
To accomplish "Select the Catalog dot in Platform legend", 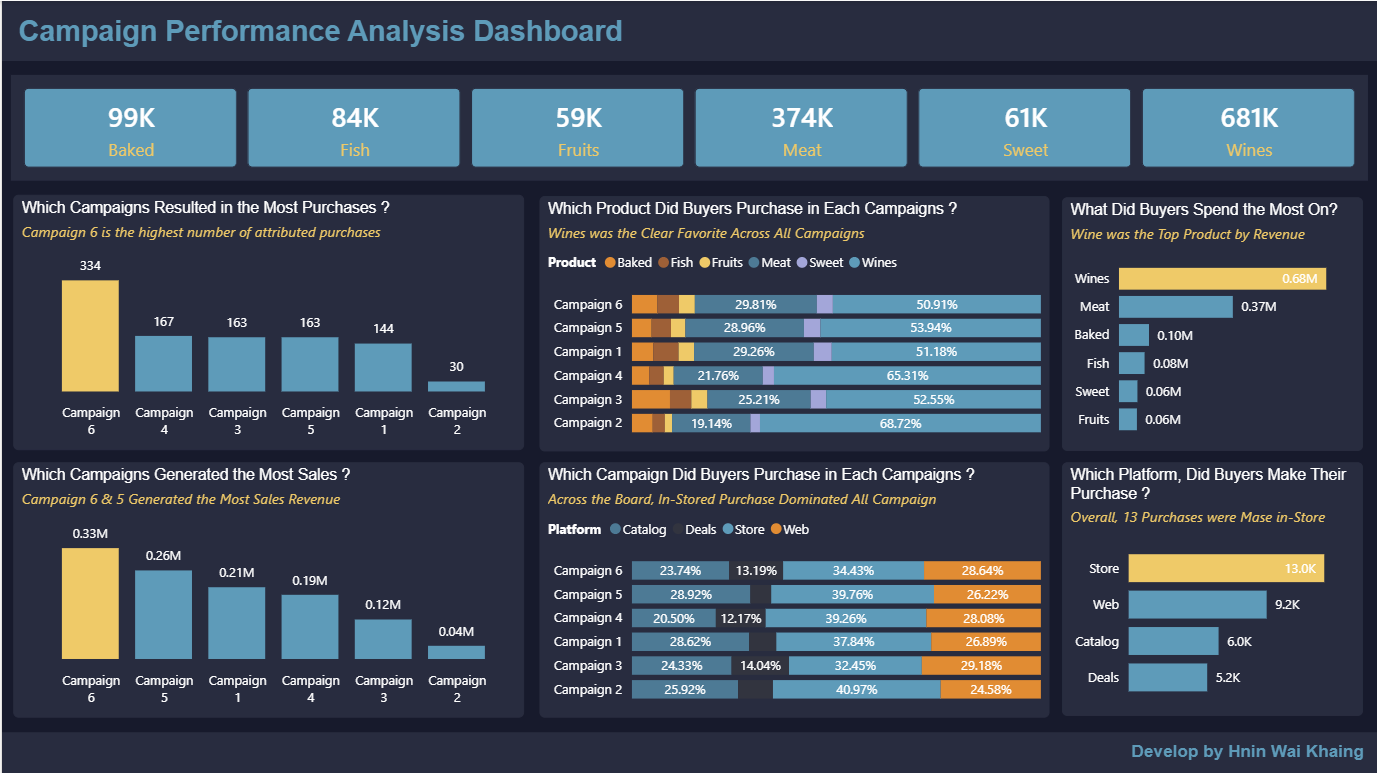I will pyautogui.click(x=616, y=529).
